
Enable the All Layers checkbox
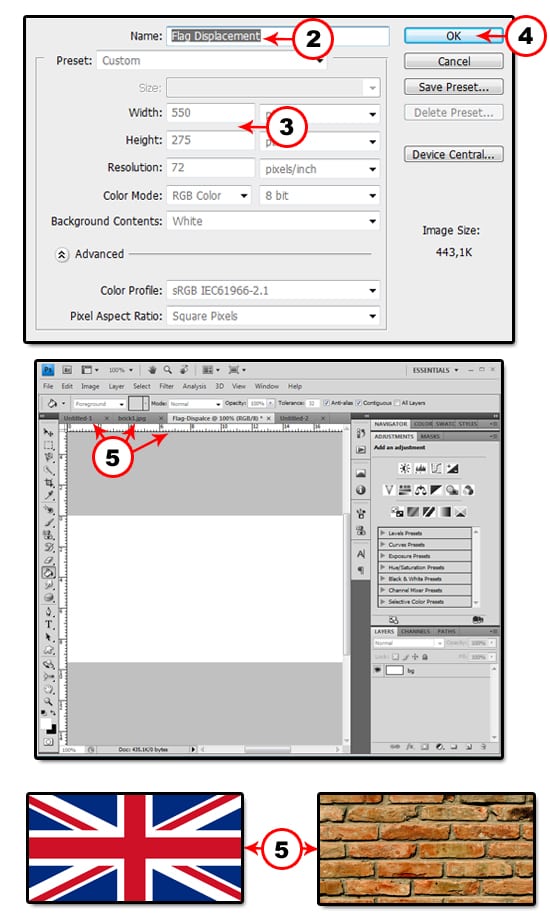(x=397, y=403)
